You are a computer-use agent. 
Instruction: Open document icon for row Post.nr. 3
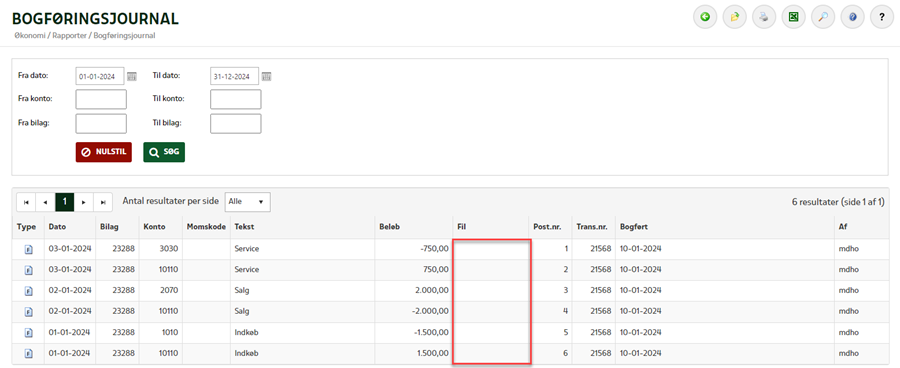28,291
